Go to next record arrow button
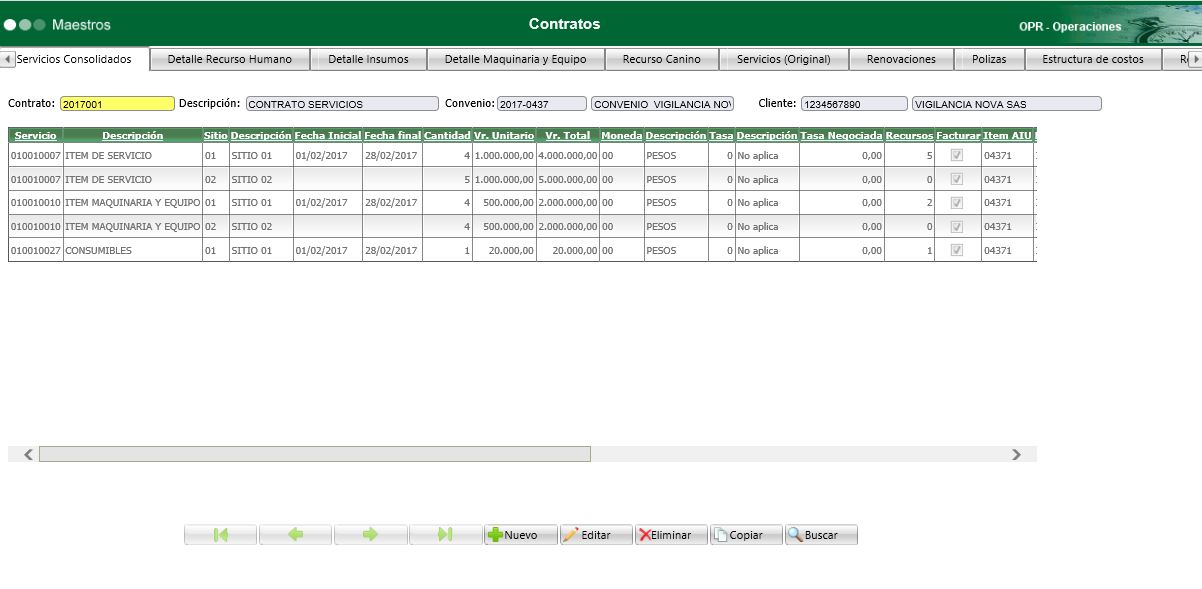Image resolution: width=1202 pixels, height=589 pixels. [371, 535]
